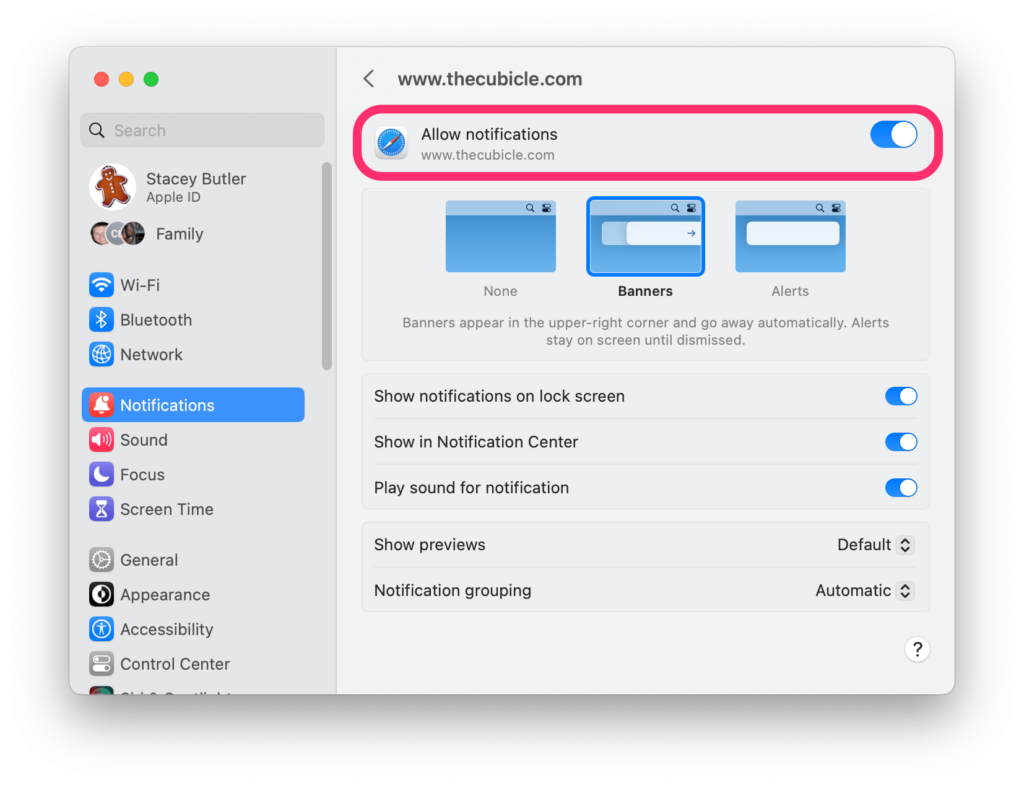This screenshot has width=1024, height=786.
Task: Minimize window with yellow button
Action: tap(126, 80)
